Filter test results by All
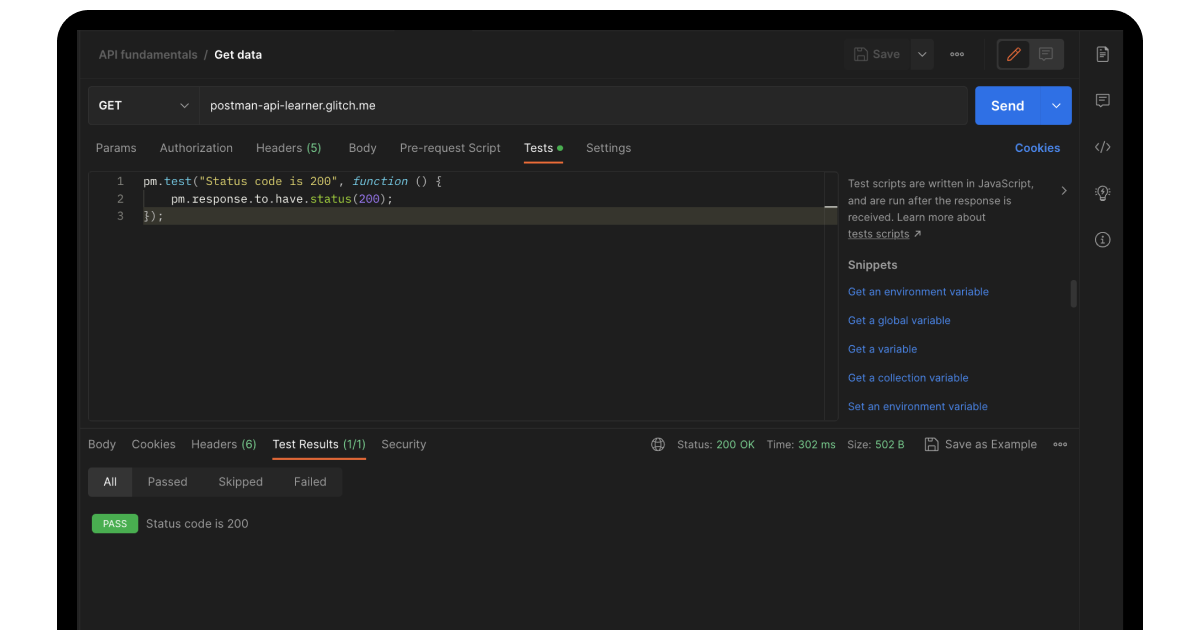This screenshot has width=1200, height=630. (110, 482)
